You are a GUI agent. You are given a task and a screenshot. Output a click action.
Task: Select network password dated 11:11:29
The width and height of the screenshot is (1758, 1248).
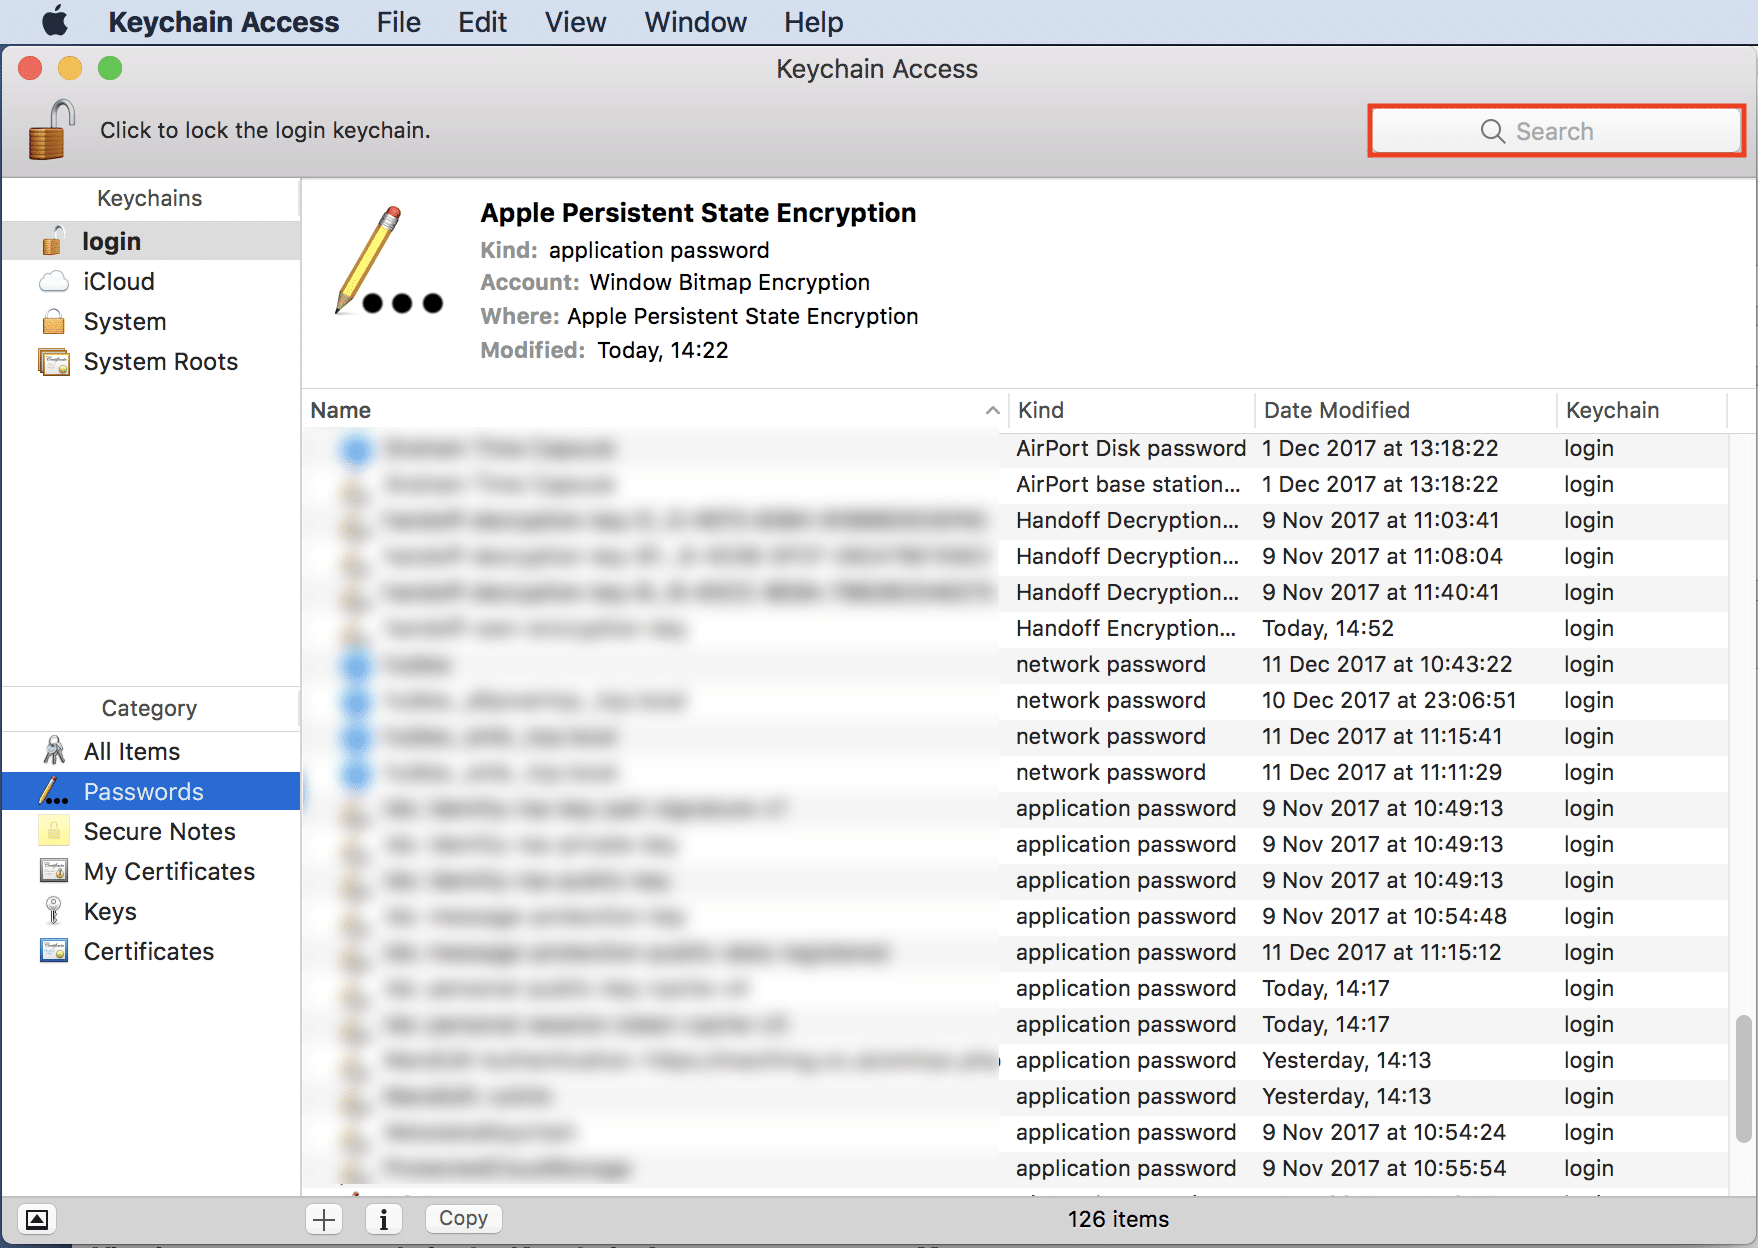click(x=1015, y=772)
